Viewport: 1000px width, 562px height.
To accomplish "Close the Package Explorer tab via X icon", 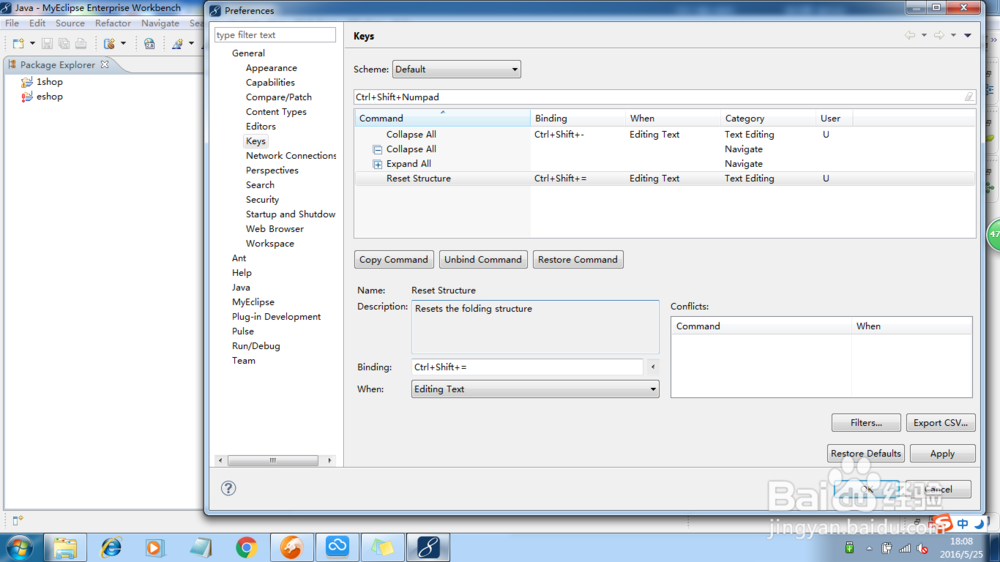I will pyautogui.click(x=105, y=64).
